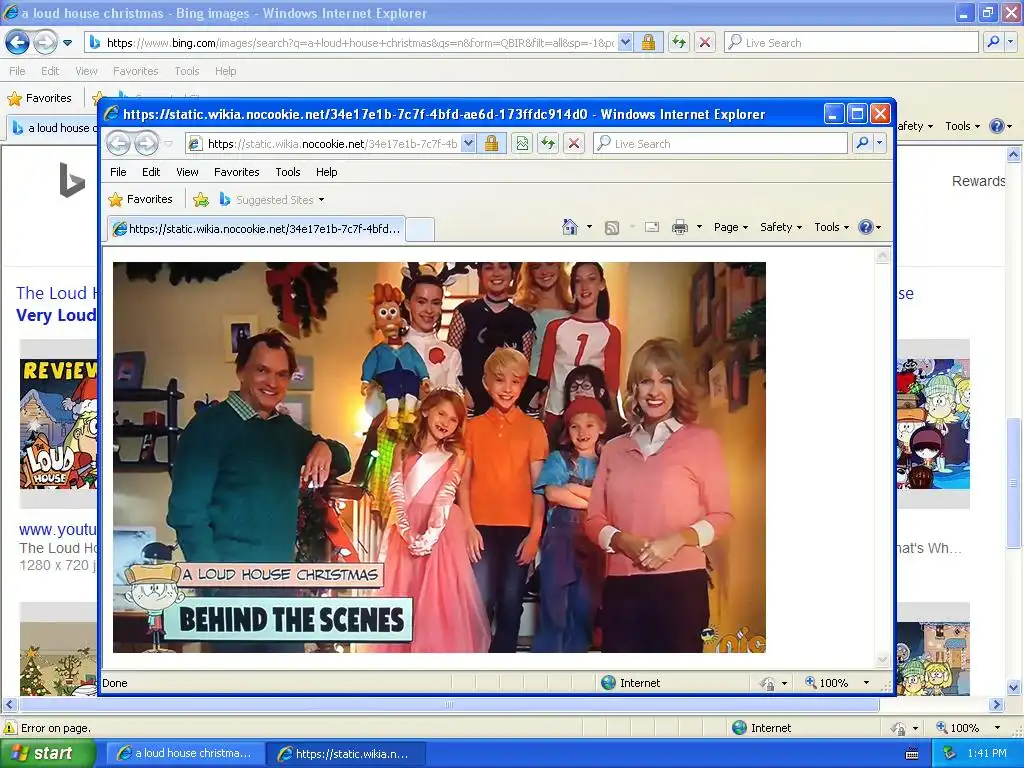Open the recent pages dropdown in the background window
The image size is (1024, 768).
pyautogui.click(x=67, y=43)
